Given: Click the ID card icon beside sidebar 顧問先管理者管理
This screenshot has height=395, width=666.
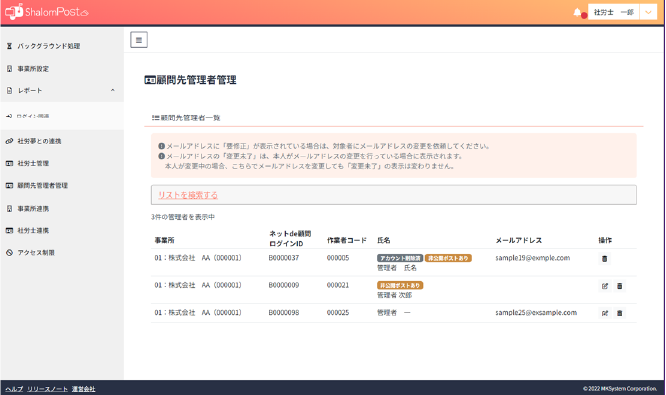Looking at the screenshot, I should [x=9, y=185].
